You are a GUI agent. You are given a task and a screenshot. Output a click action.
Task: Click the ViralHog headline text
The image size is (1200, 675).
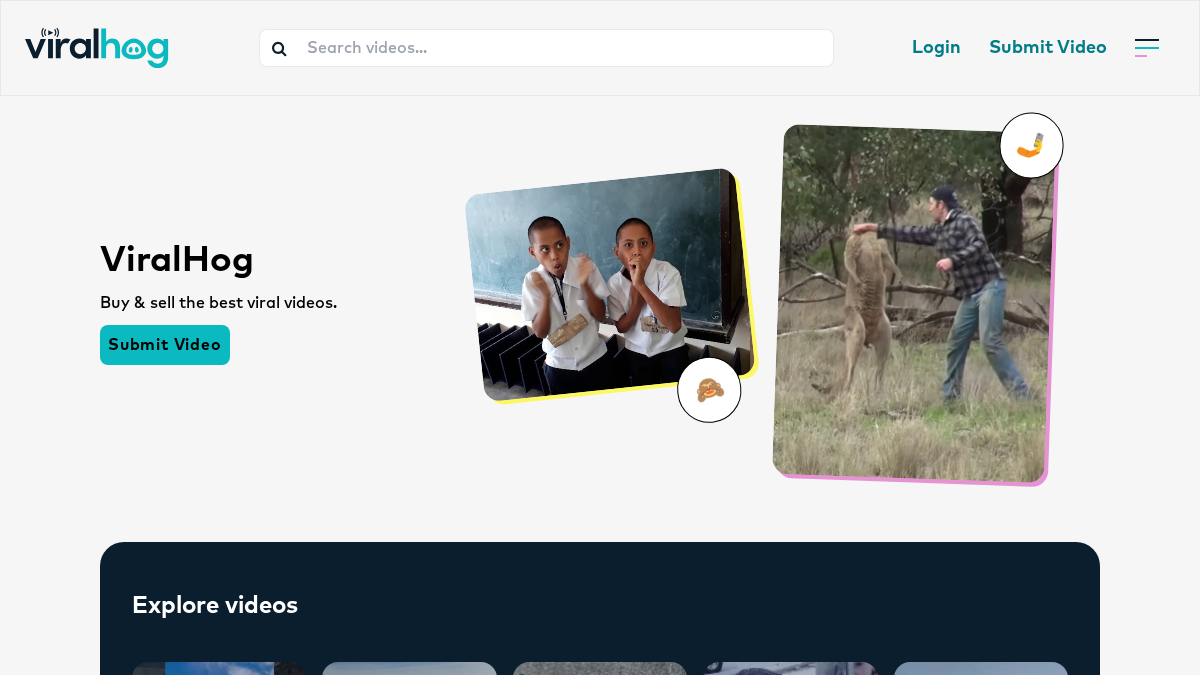[177, 259]
